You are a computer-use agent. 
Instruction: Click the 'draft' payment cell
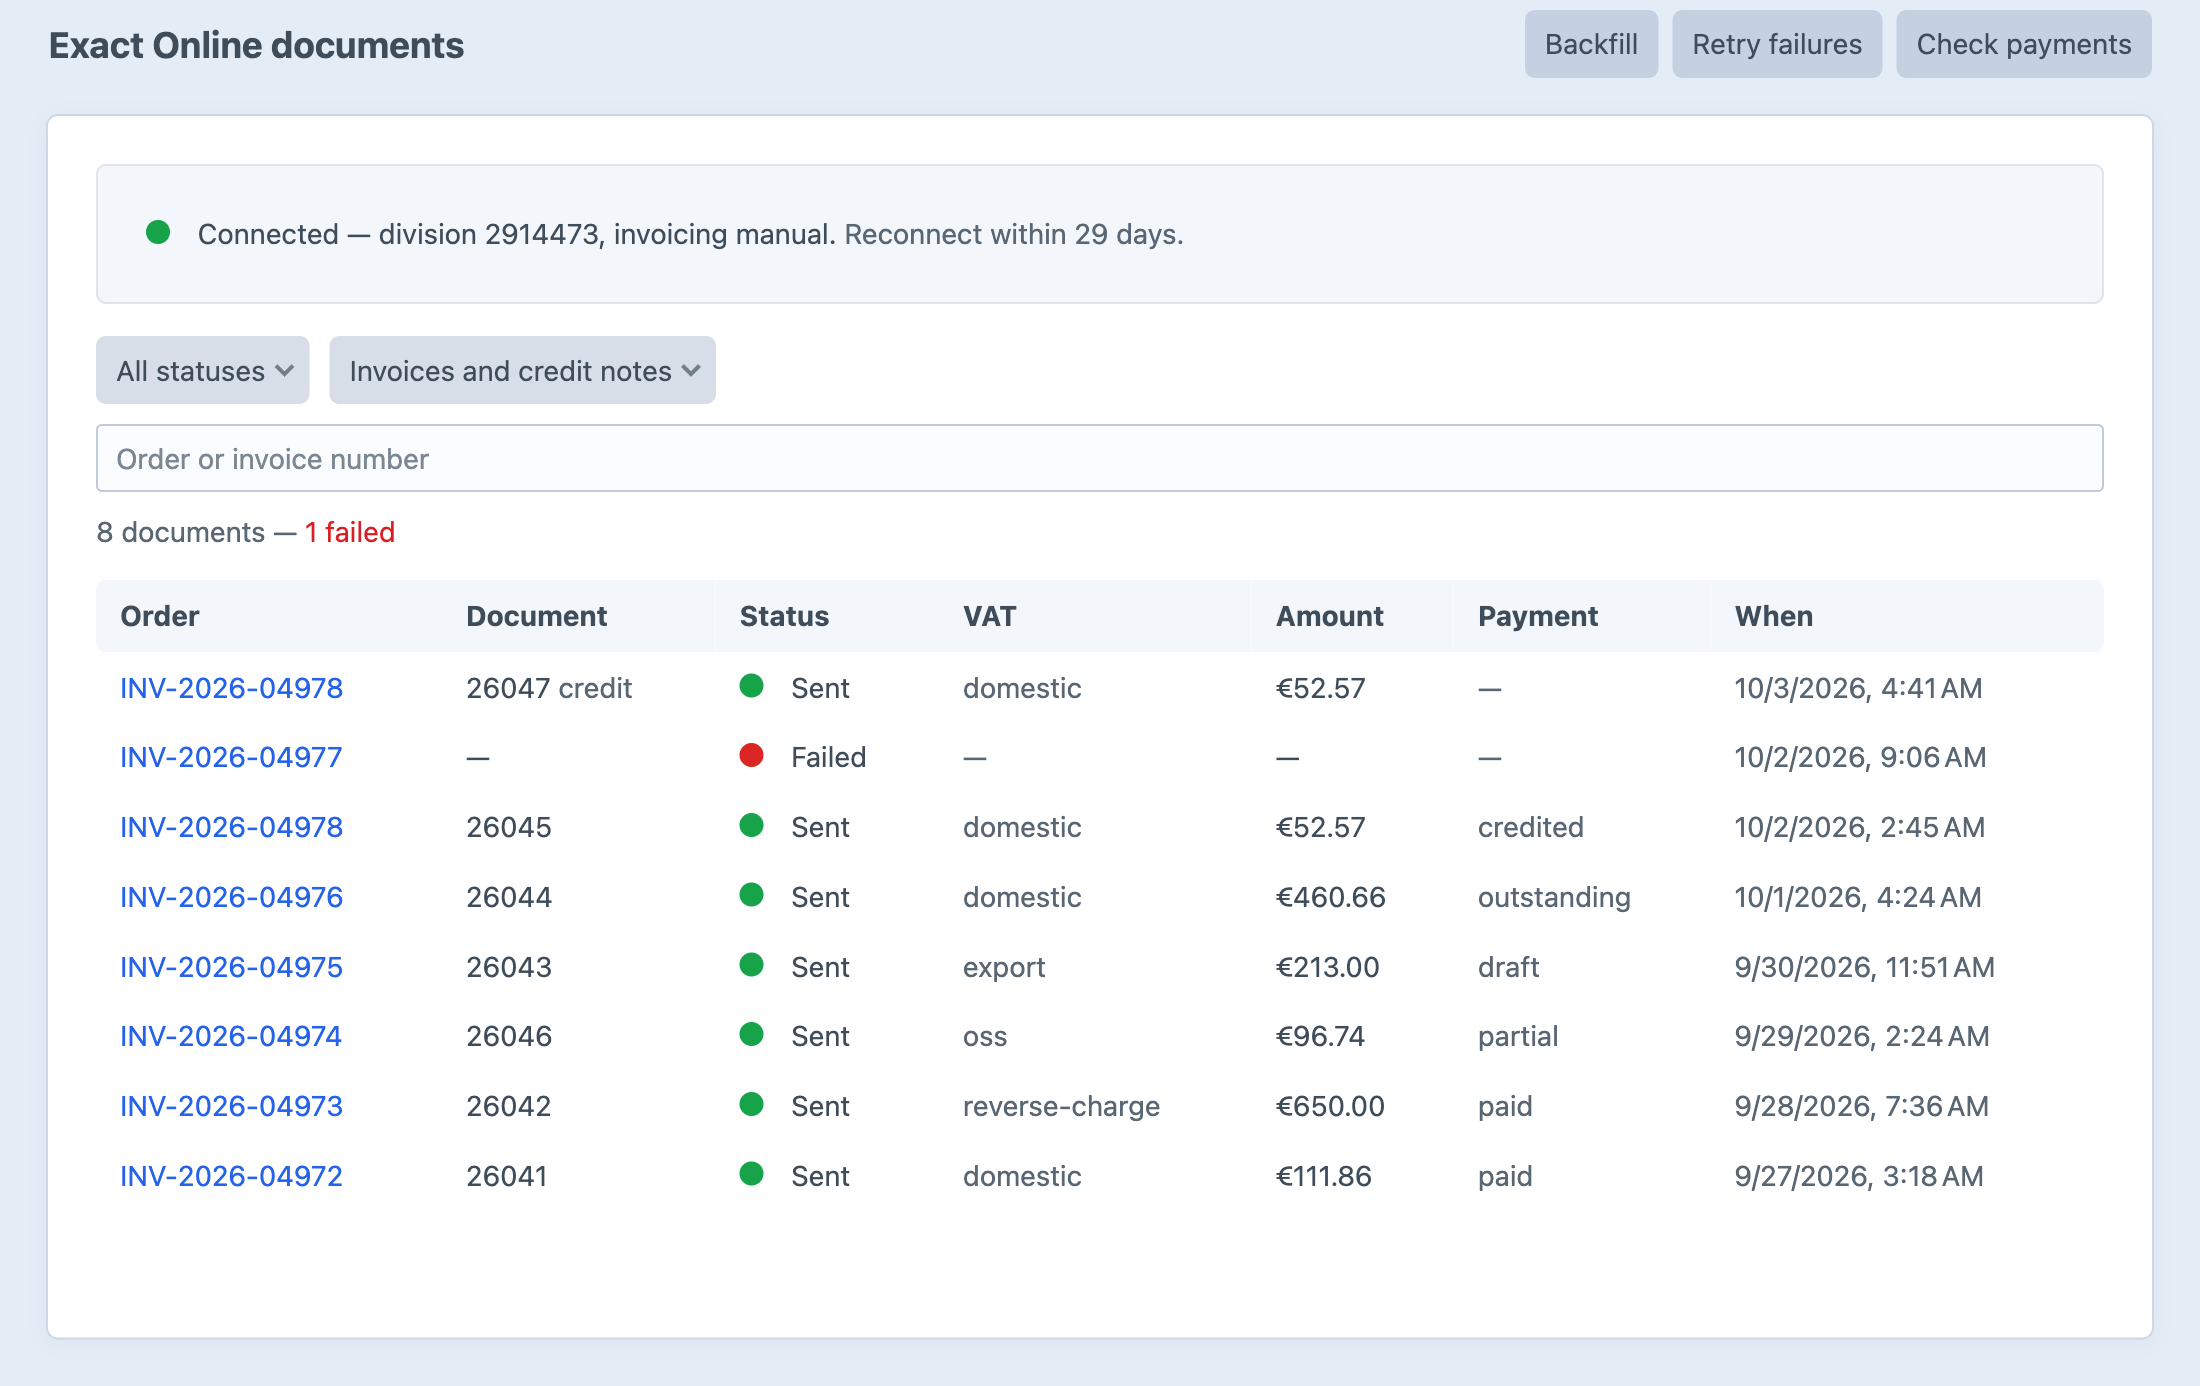1509,967
